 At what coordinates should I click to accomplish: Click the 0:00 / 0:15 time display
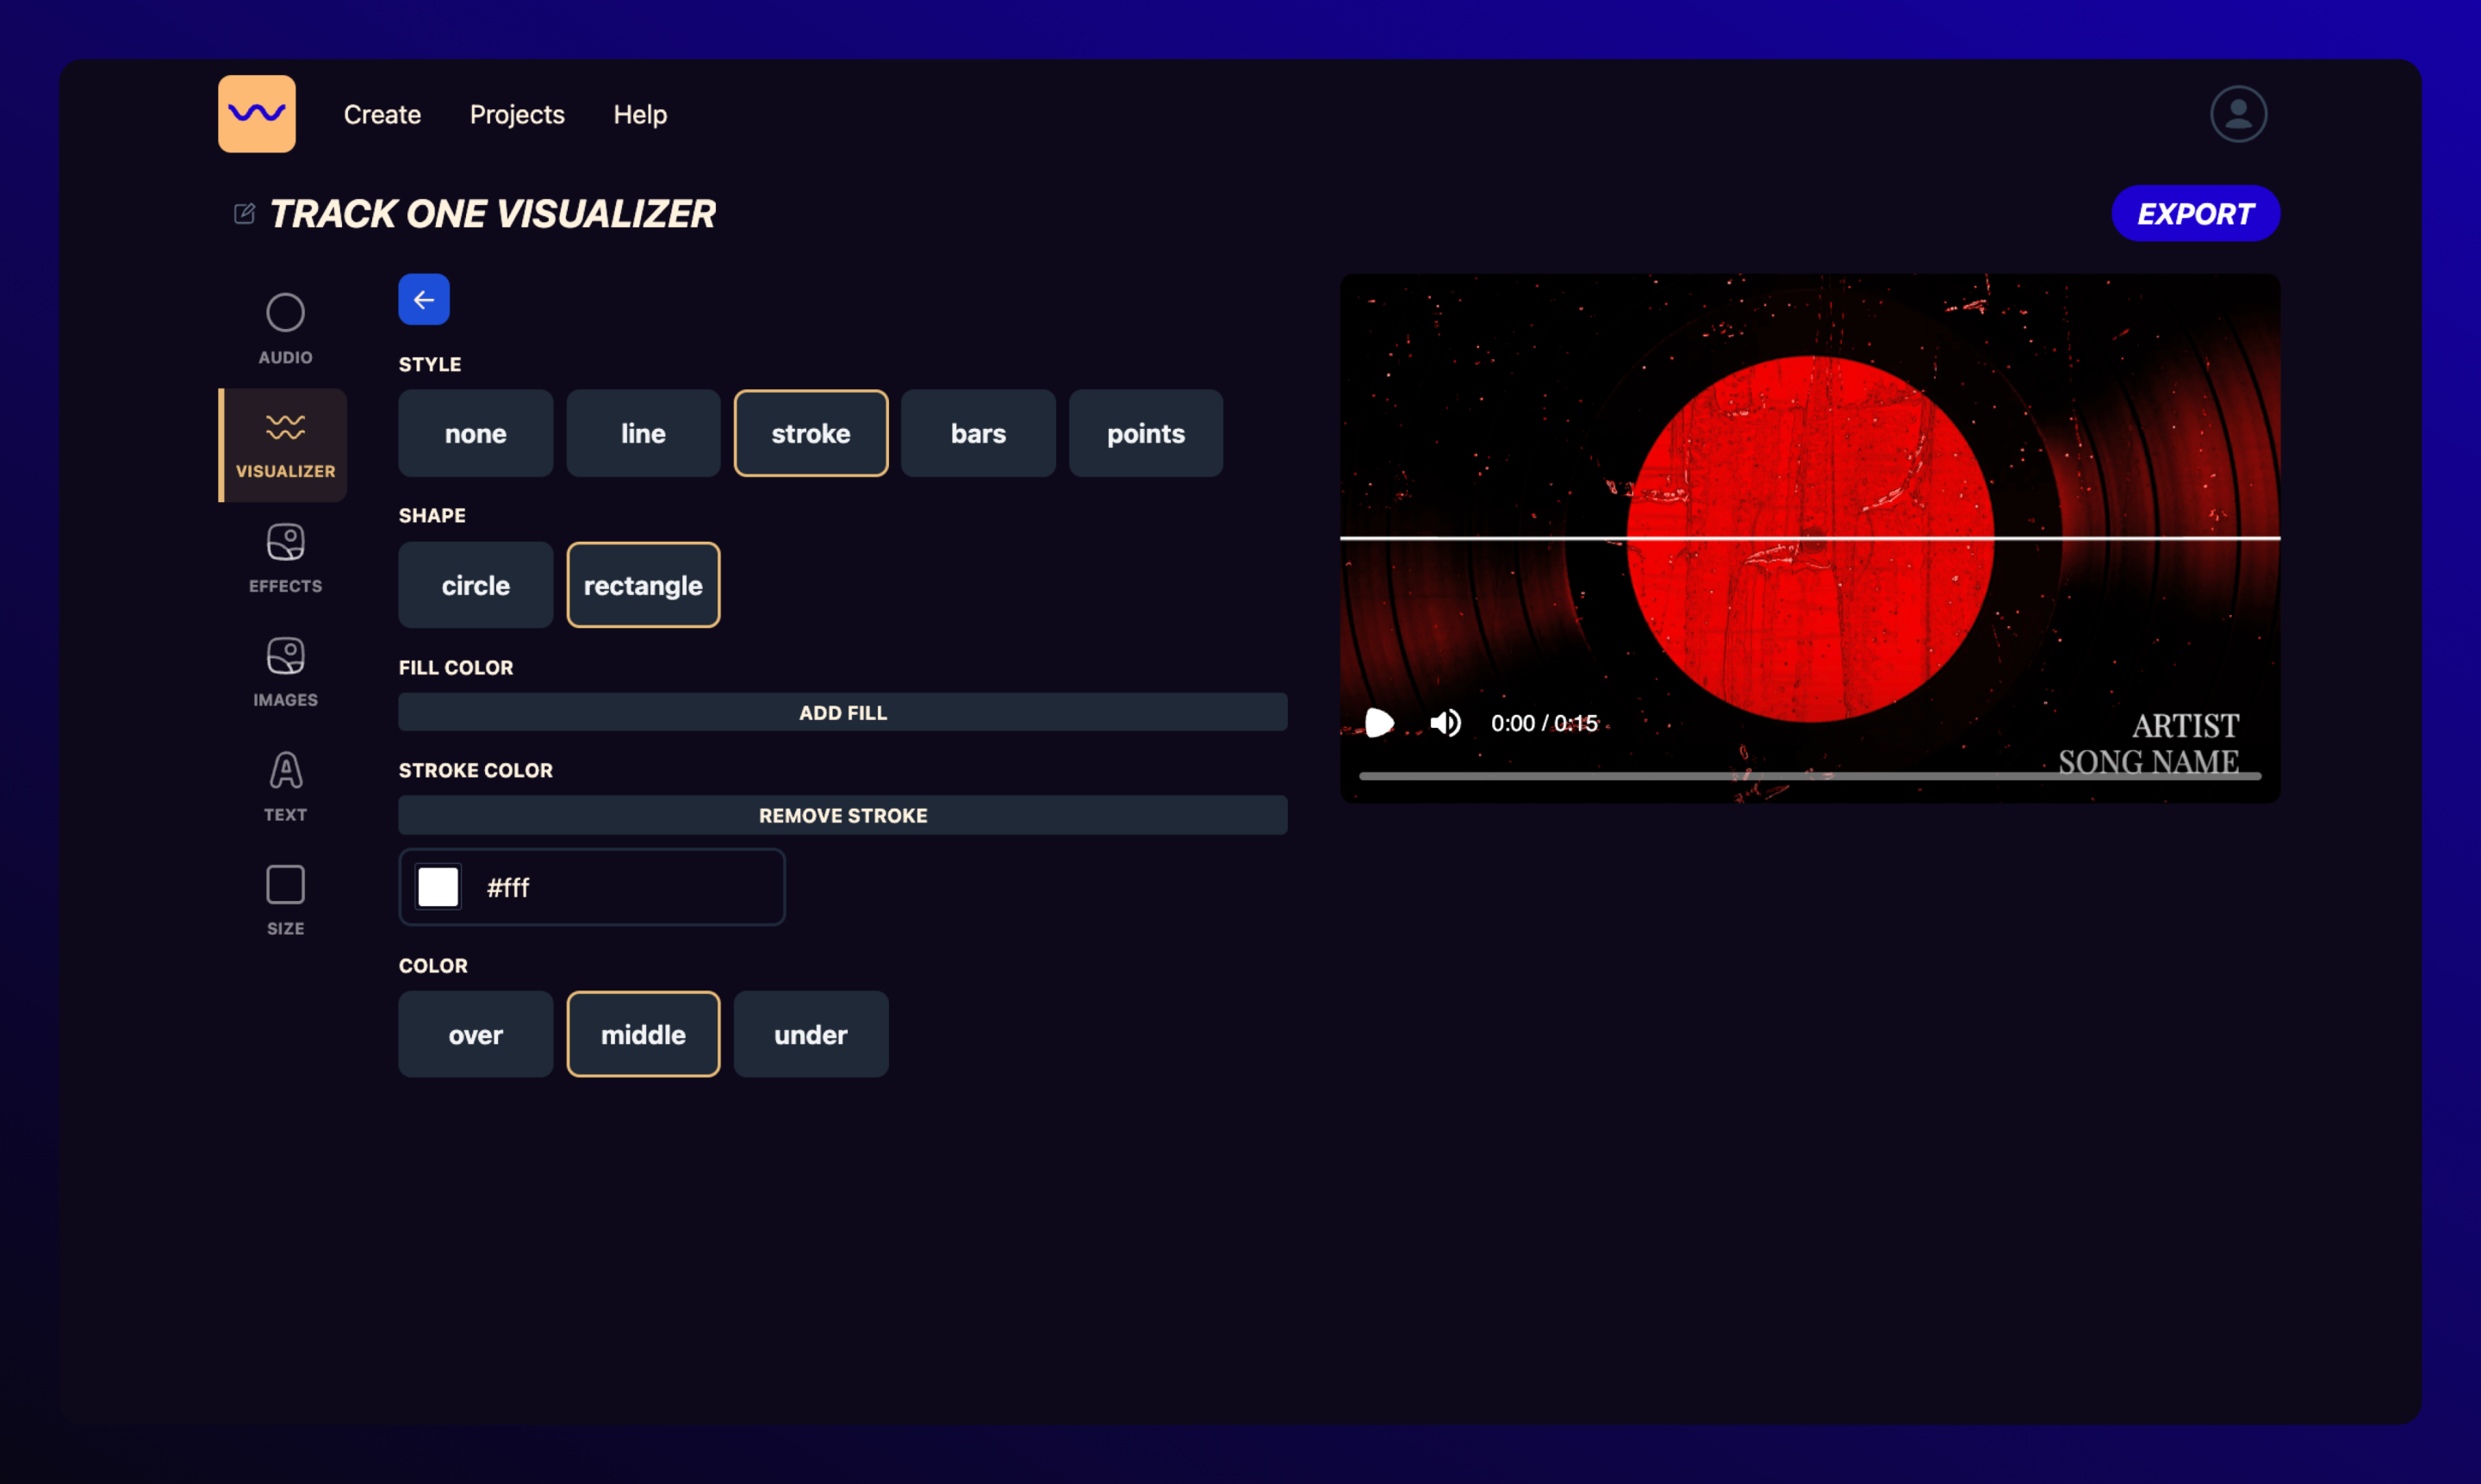pyautogui.click(x=1543, y=723)
